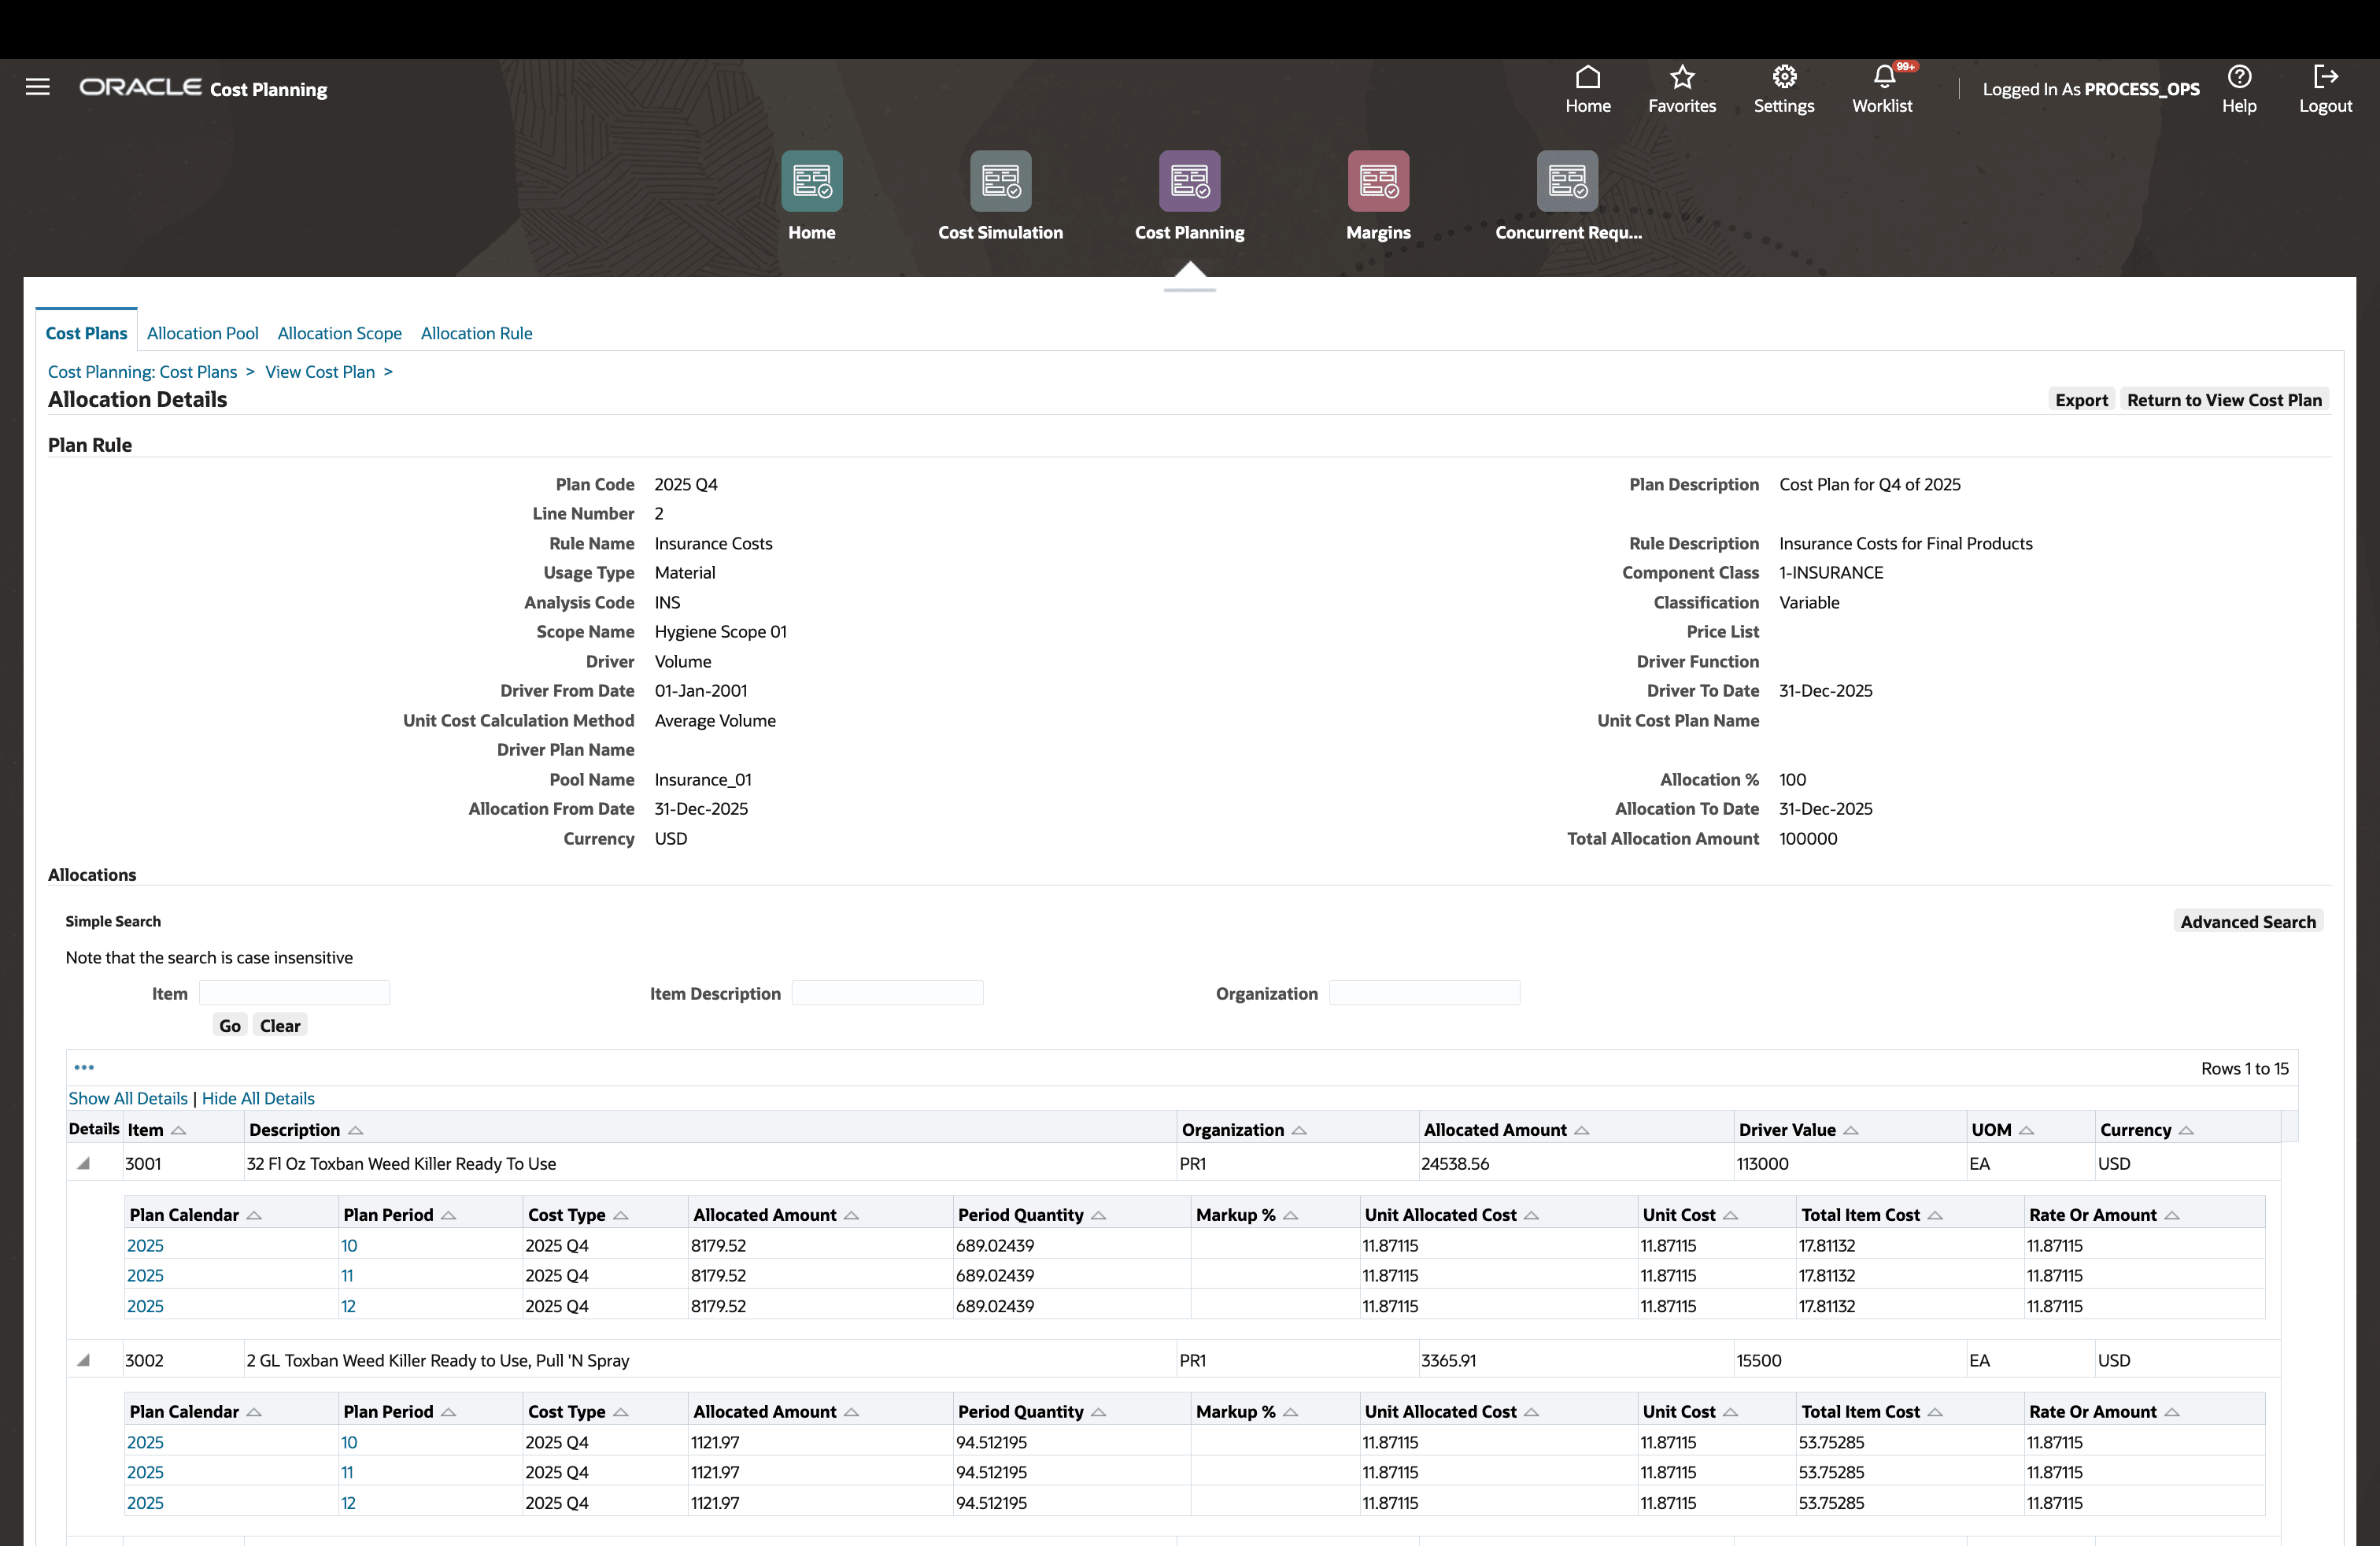Sort by Organization column arrow
This screenshot has width=2380, height=1546.
pyautogui.click(x=1299, y=1131)
